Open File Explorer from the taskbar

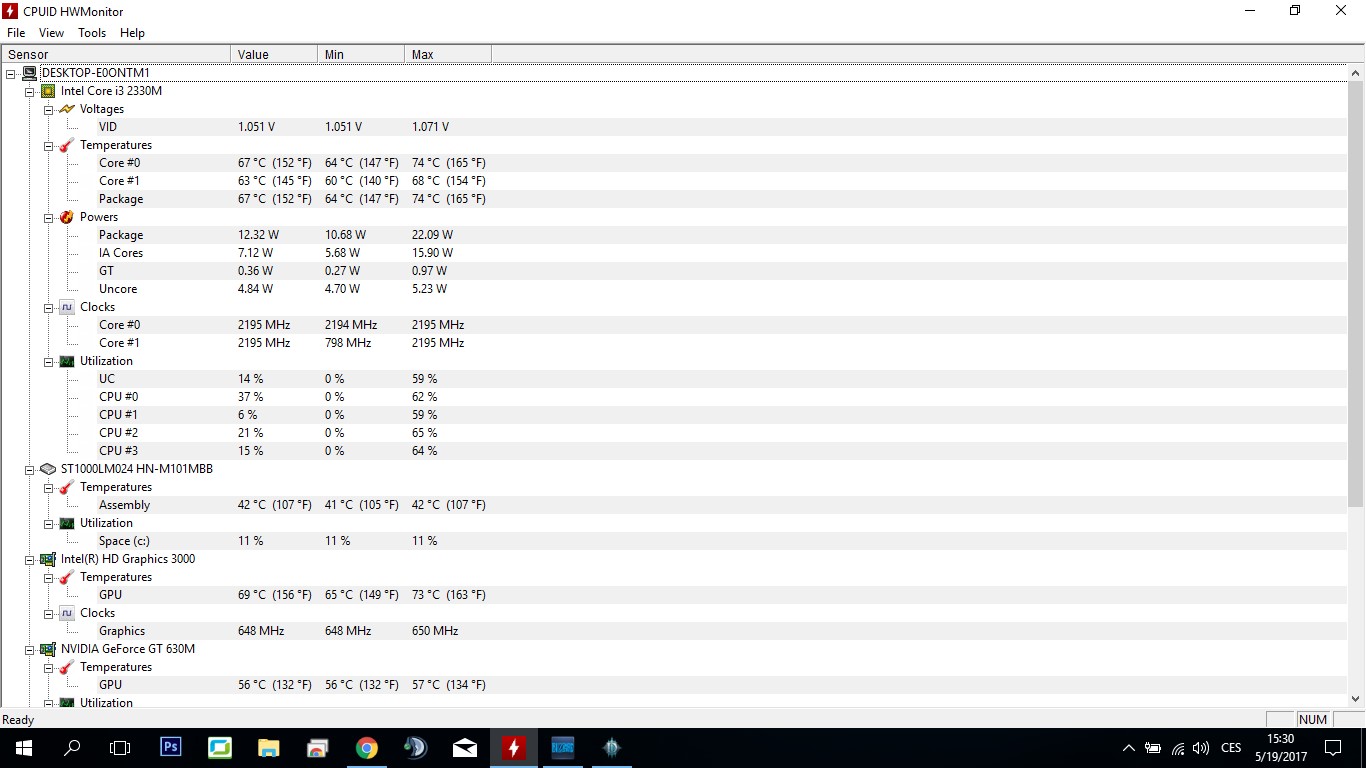[269, 747]
